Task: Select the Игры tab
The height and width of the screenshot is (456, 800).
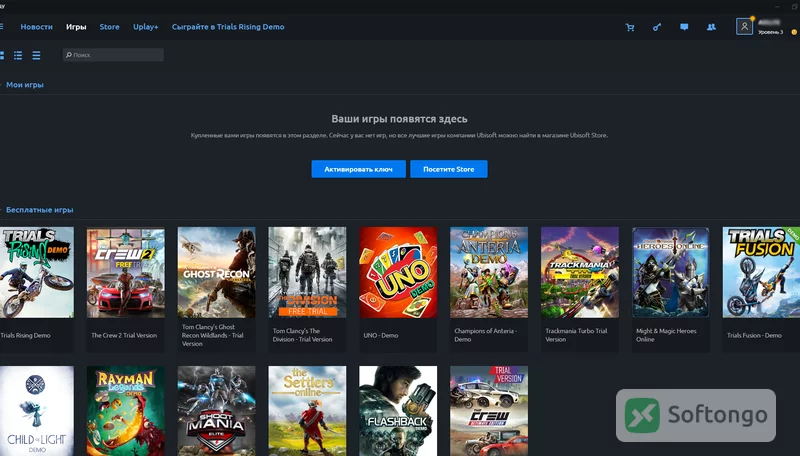Action: click(x=76, y=27)
